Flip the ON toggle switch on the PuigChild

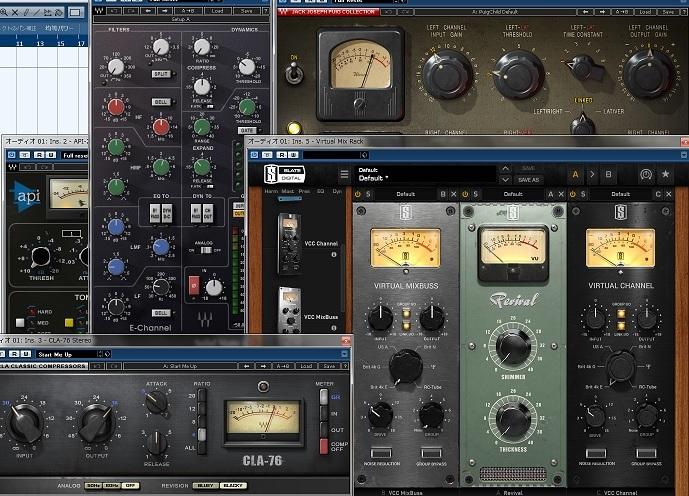point(294,73)
